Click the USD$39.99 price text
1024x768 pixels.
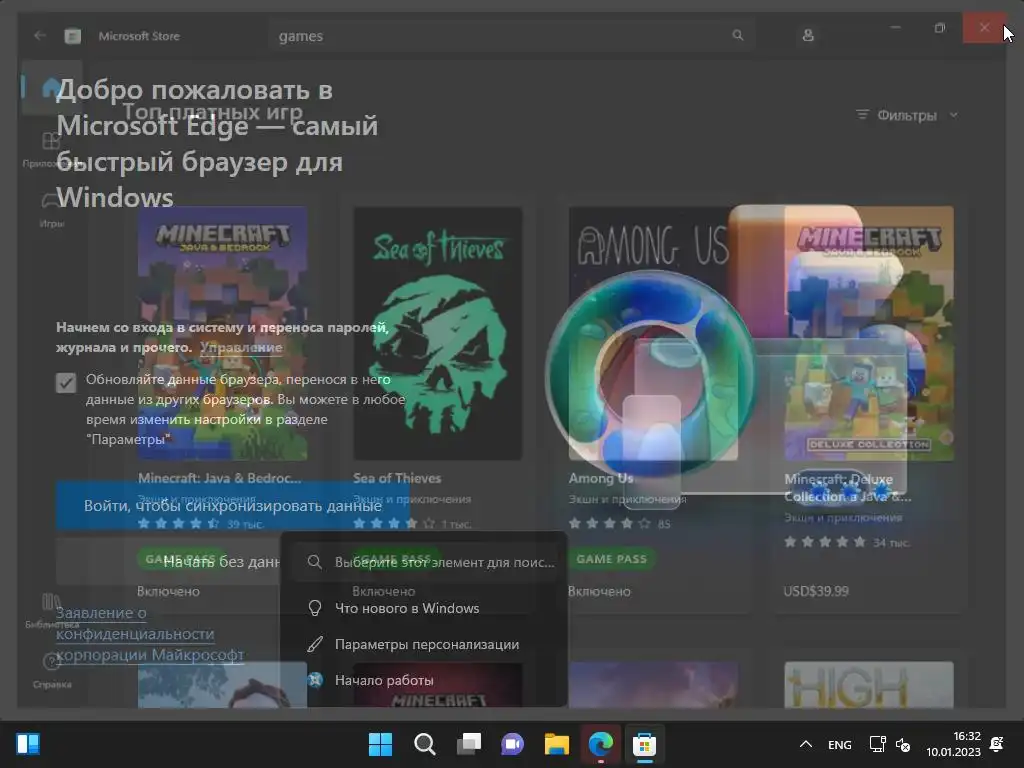coord(816,591)
